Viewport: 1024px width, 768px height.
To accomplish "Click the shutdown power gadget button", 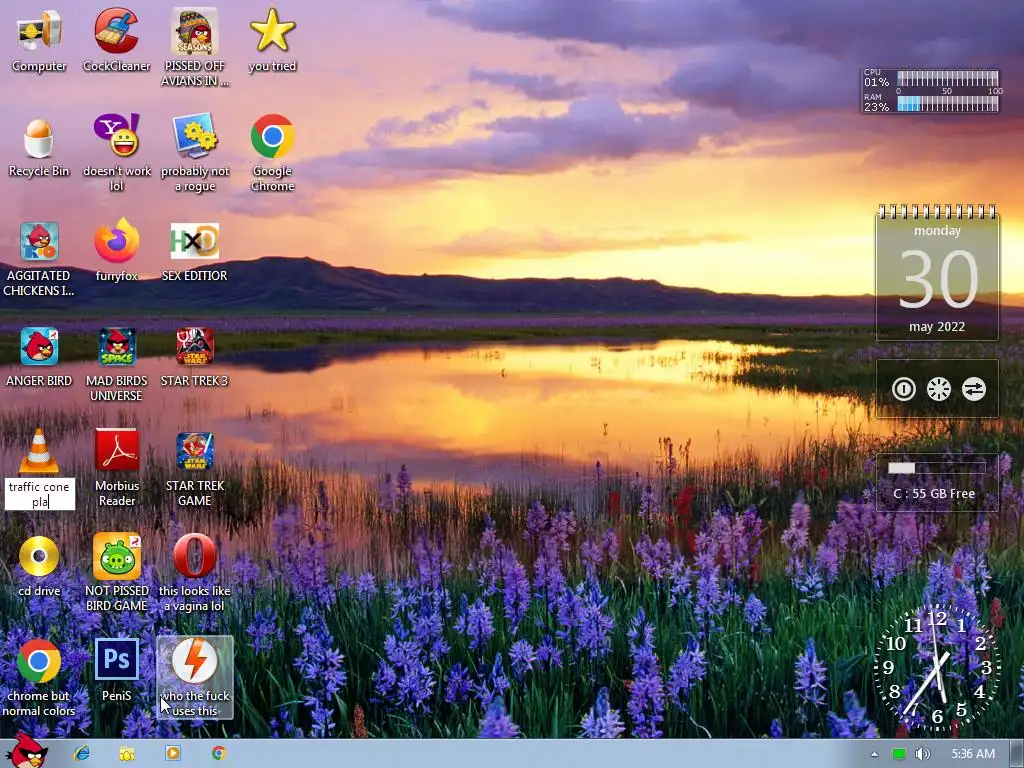I will point(904,389).
